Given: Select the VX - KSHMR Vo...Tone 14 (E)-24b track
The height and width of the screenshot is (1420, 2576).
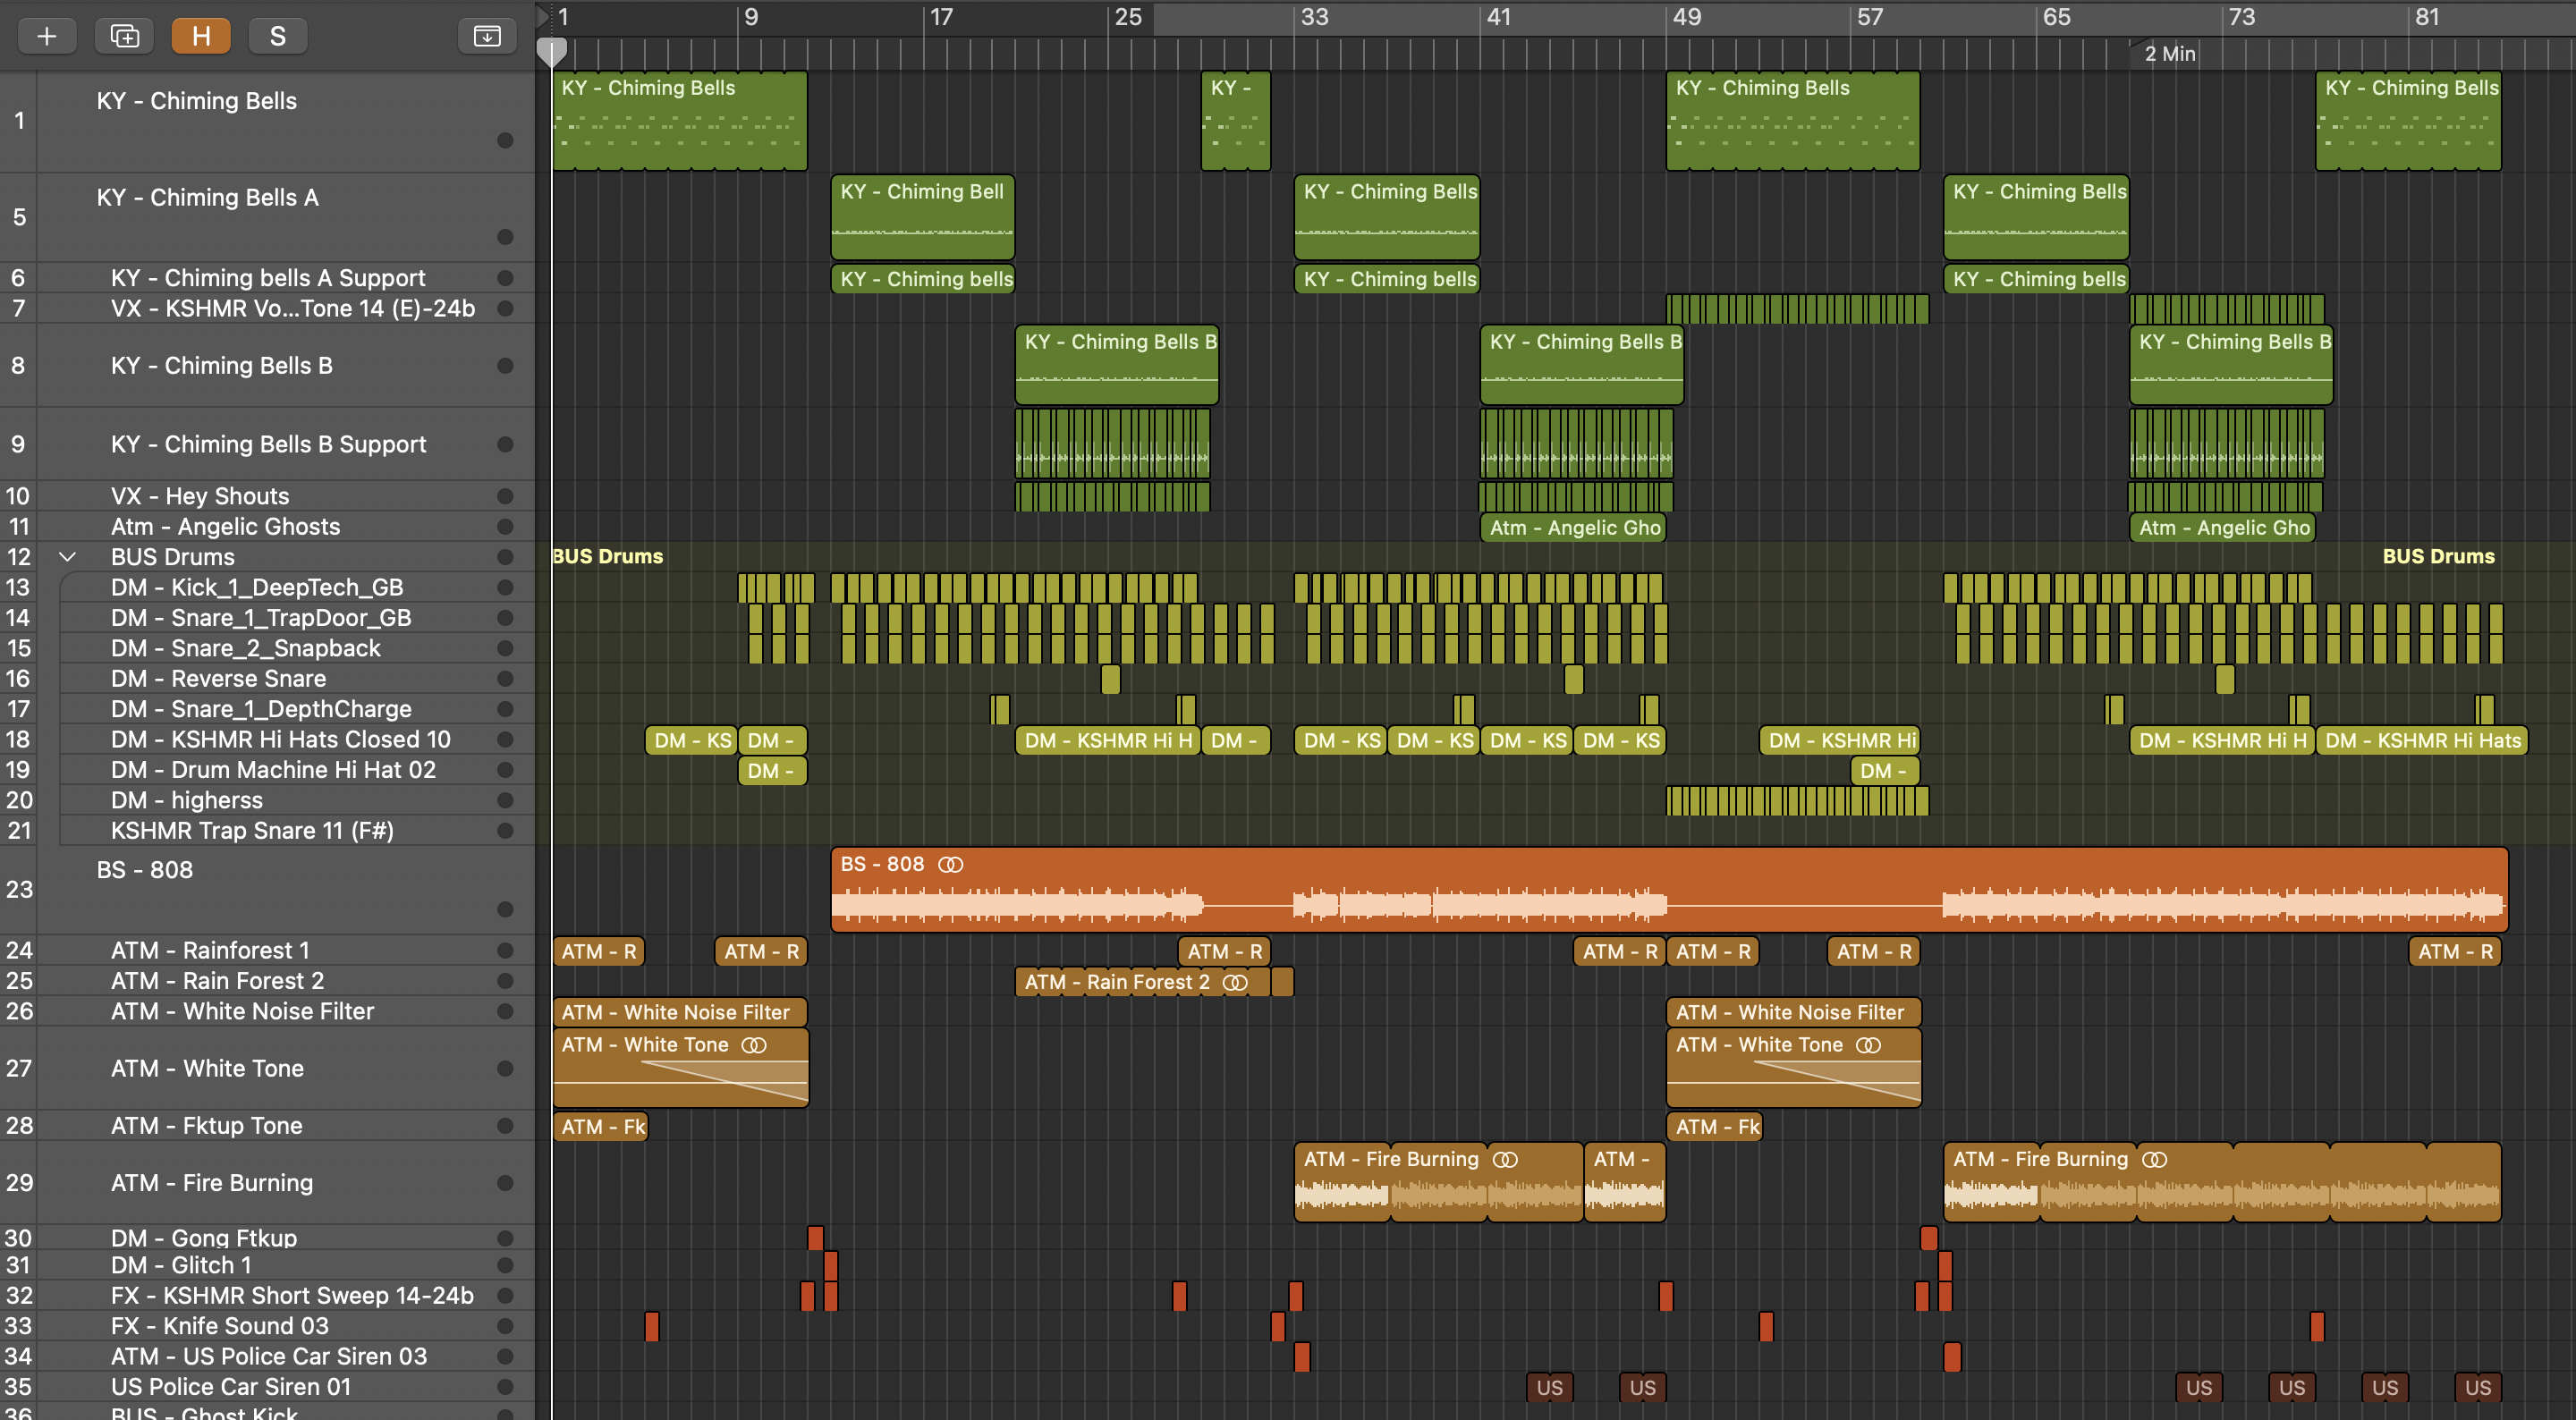Looking at the screenshot, I should pos(268,308).
